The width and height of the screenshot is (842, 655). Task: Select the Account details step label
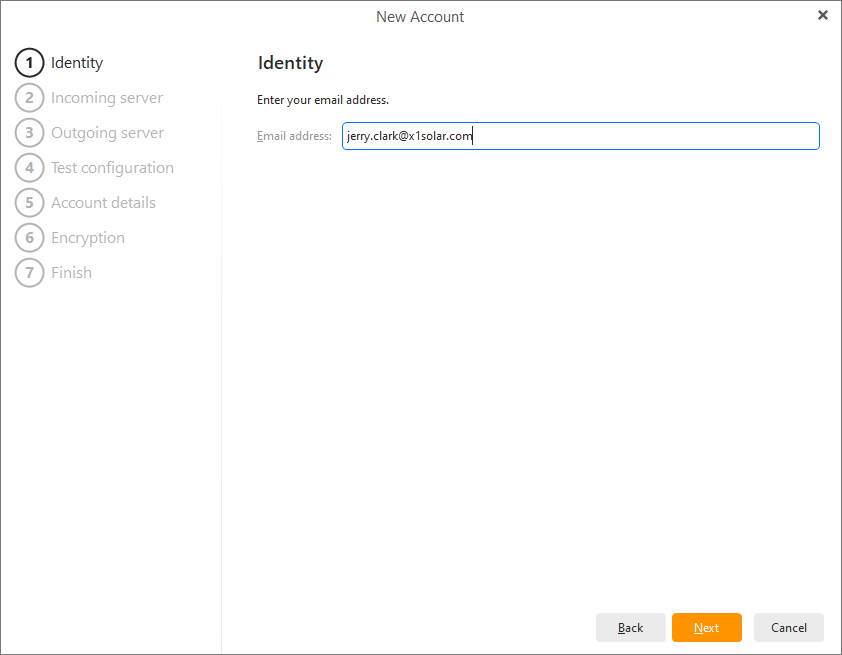[x=103, y=203]
